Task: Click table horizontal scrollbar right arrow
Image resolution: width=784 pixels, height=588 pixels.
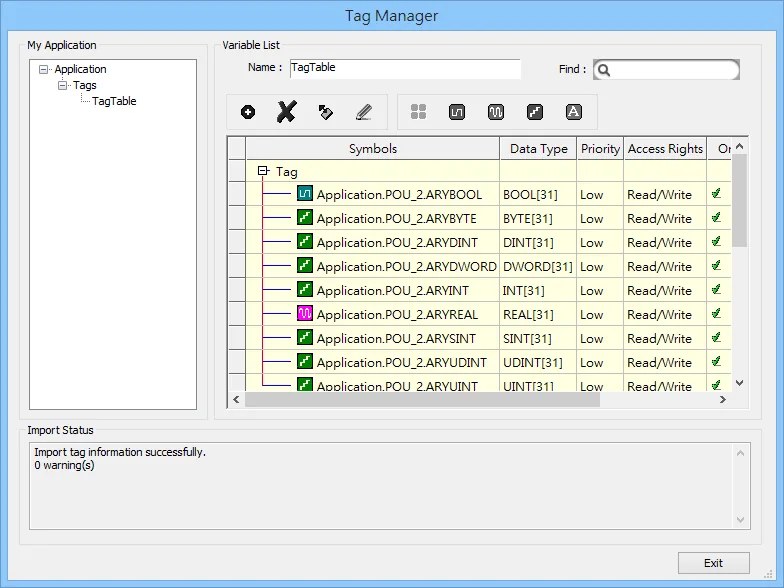Action: tap(722, 400)
